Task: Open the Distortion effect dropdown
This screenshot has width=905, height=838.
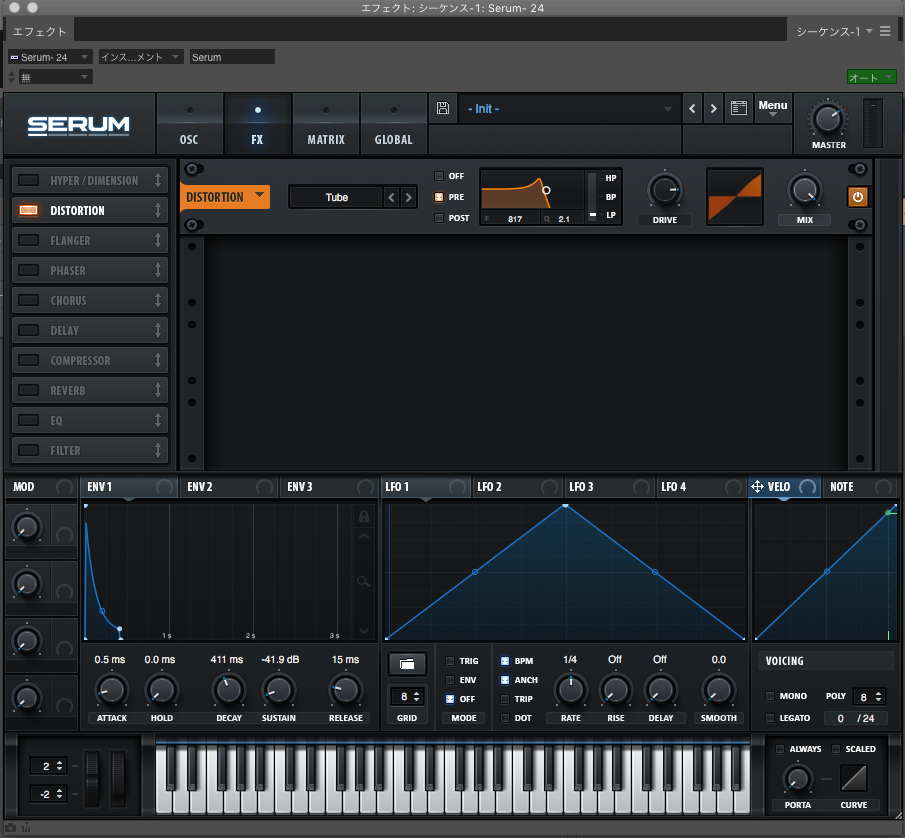Action: click(x=225, y=197)
